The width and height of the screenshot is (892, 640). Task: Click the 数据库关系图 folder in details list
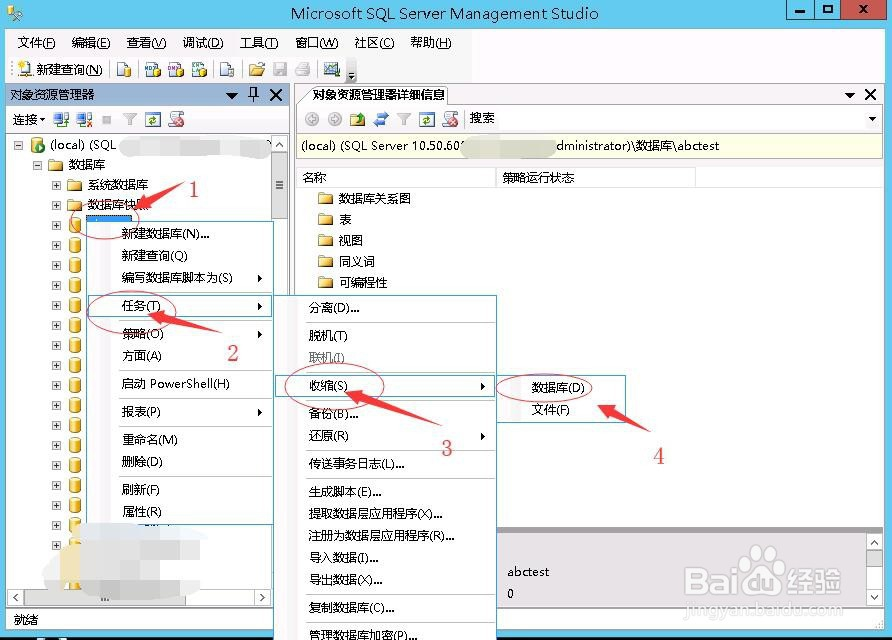(364, 199)
